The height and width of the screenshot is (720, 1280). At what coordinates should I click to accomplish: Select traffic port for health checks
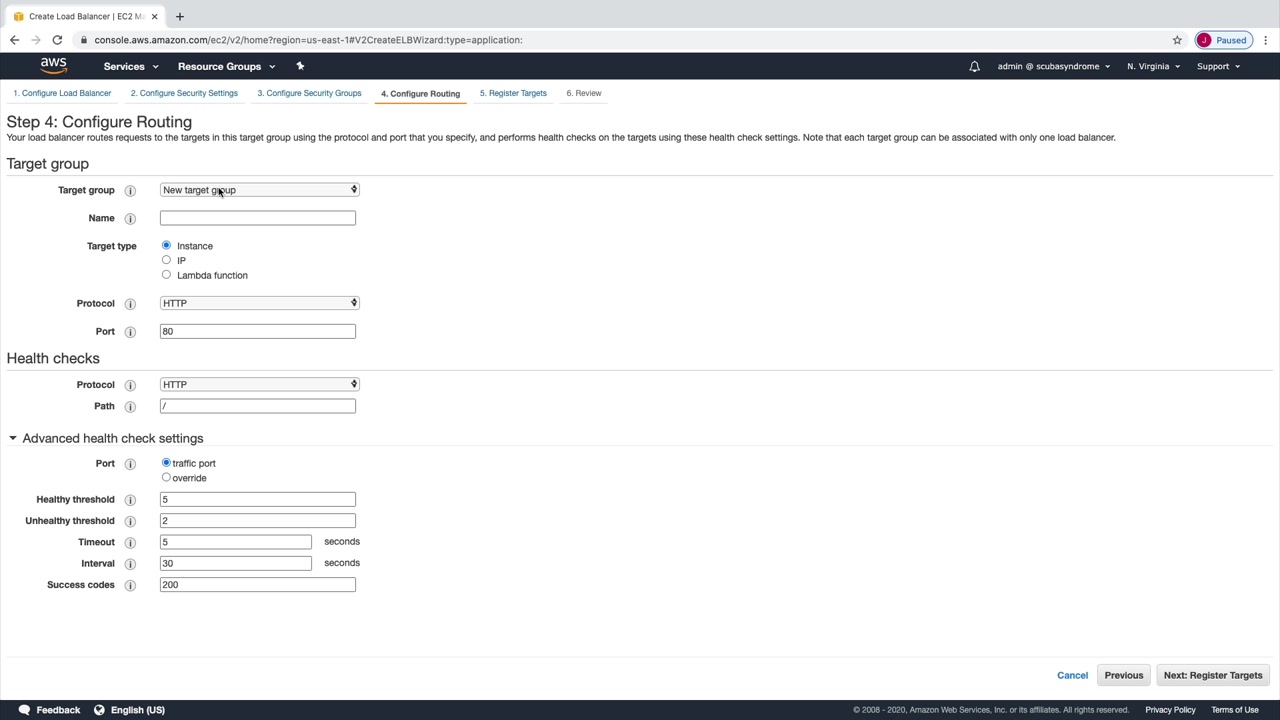166,463
